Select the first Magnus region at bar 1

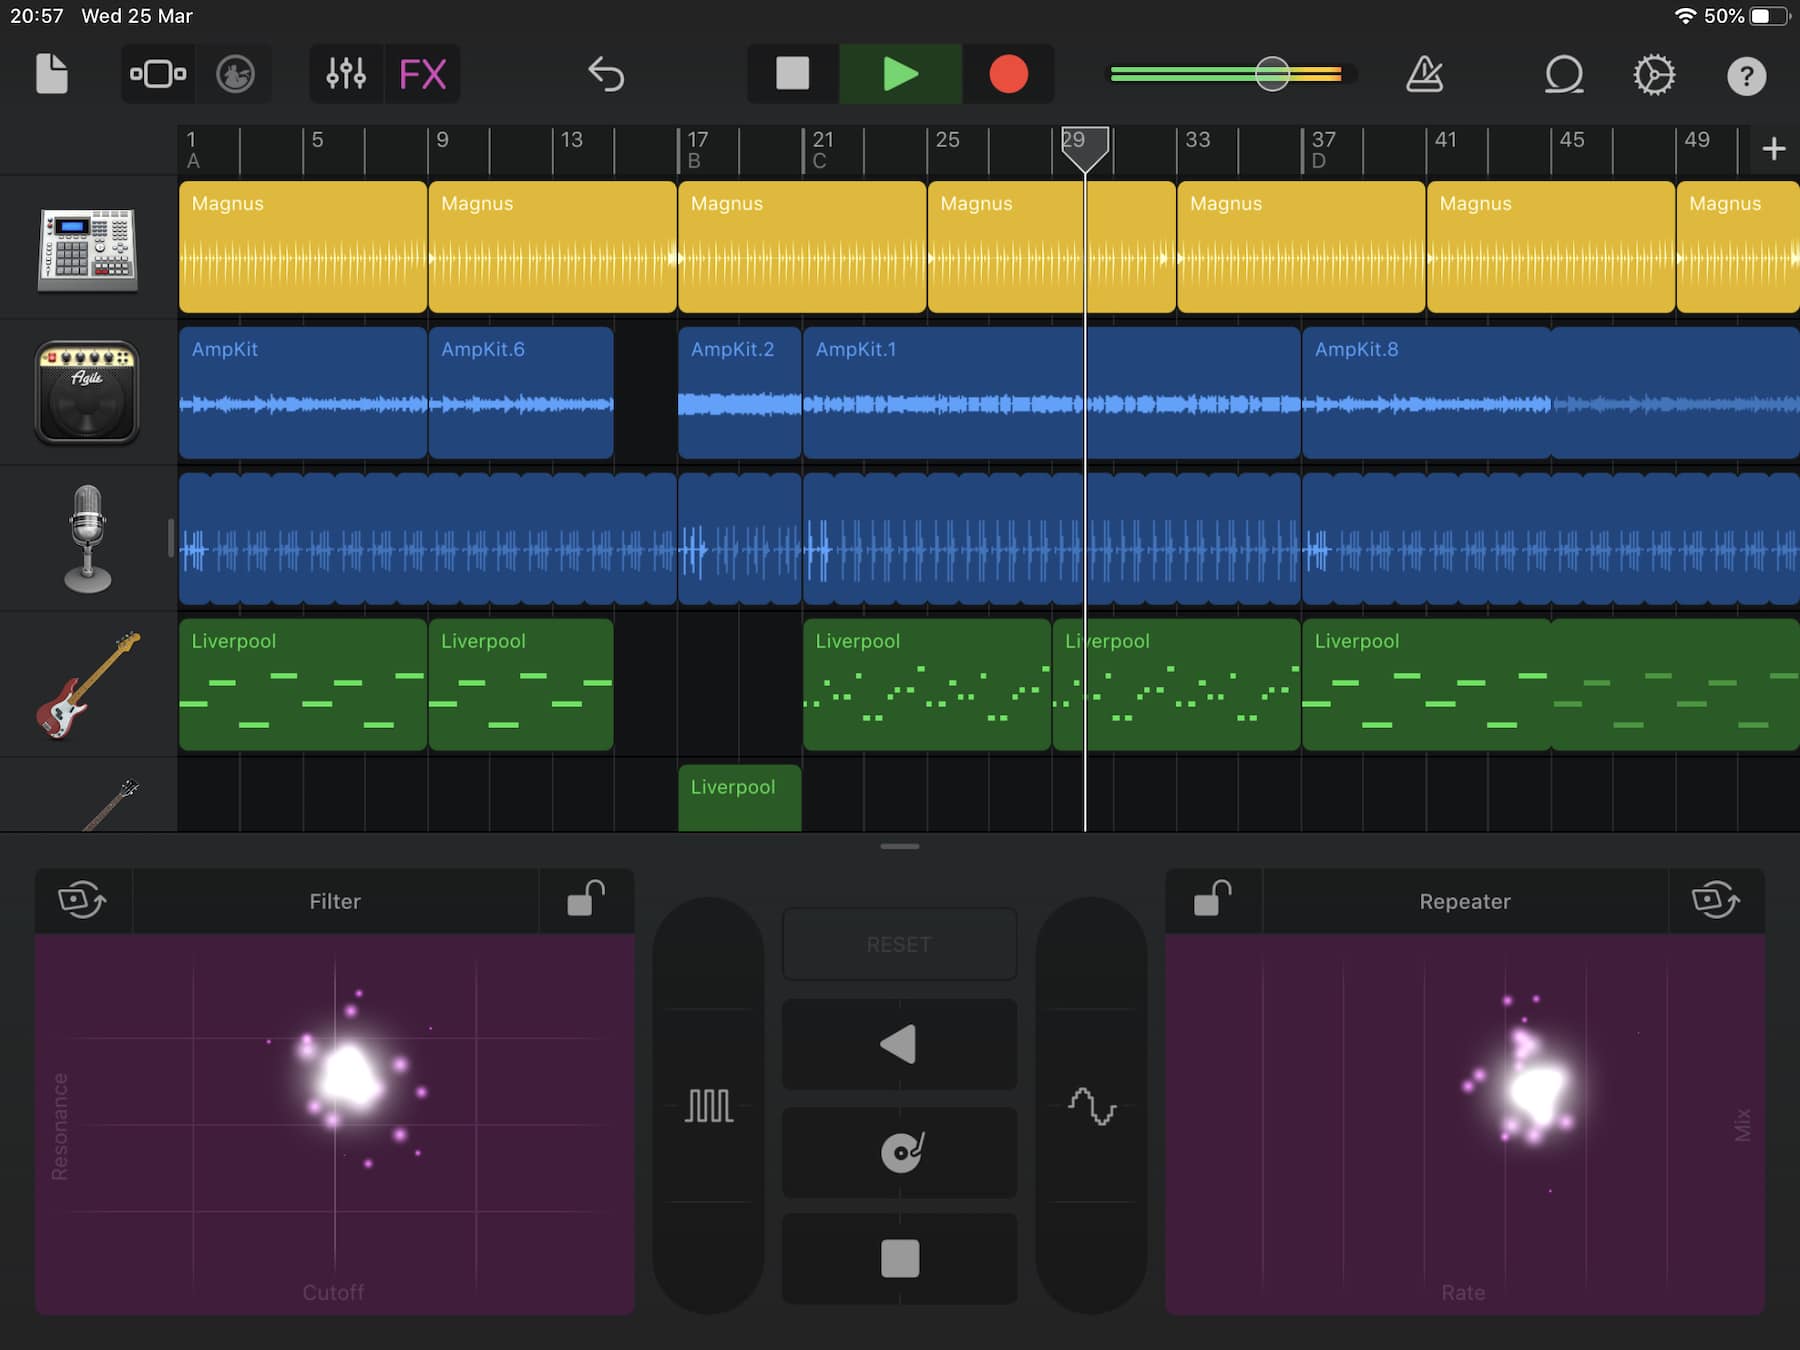(303, 247)
